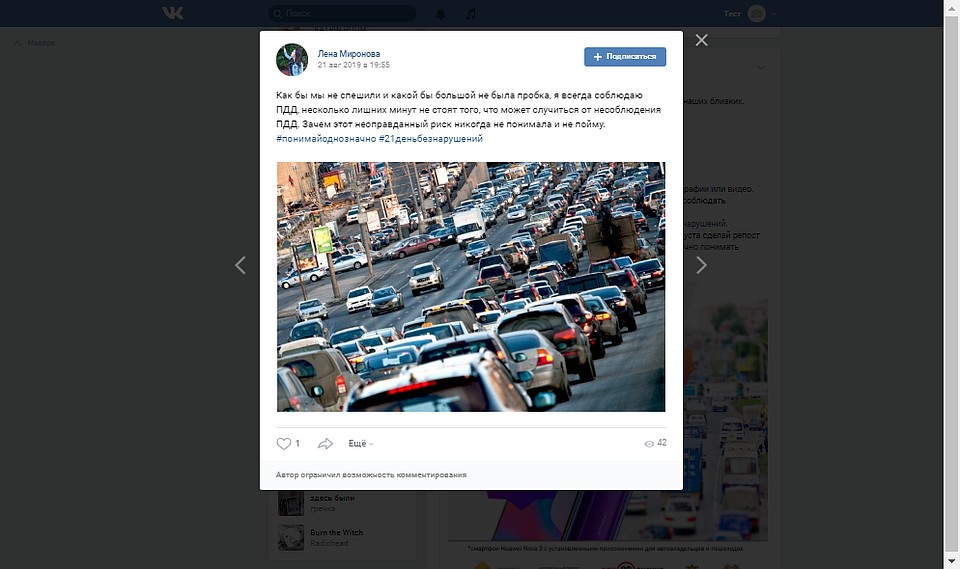Open the traffic jam photo

[x=471, y=287]
